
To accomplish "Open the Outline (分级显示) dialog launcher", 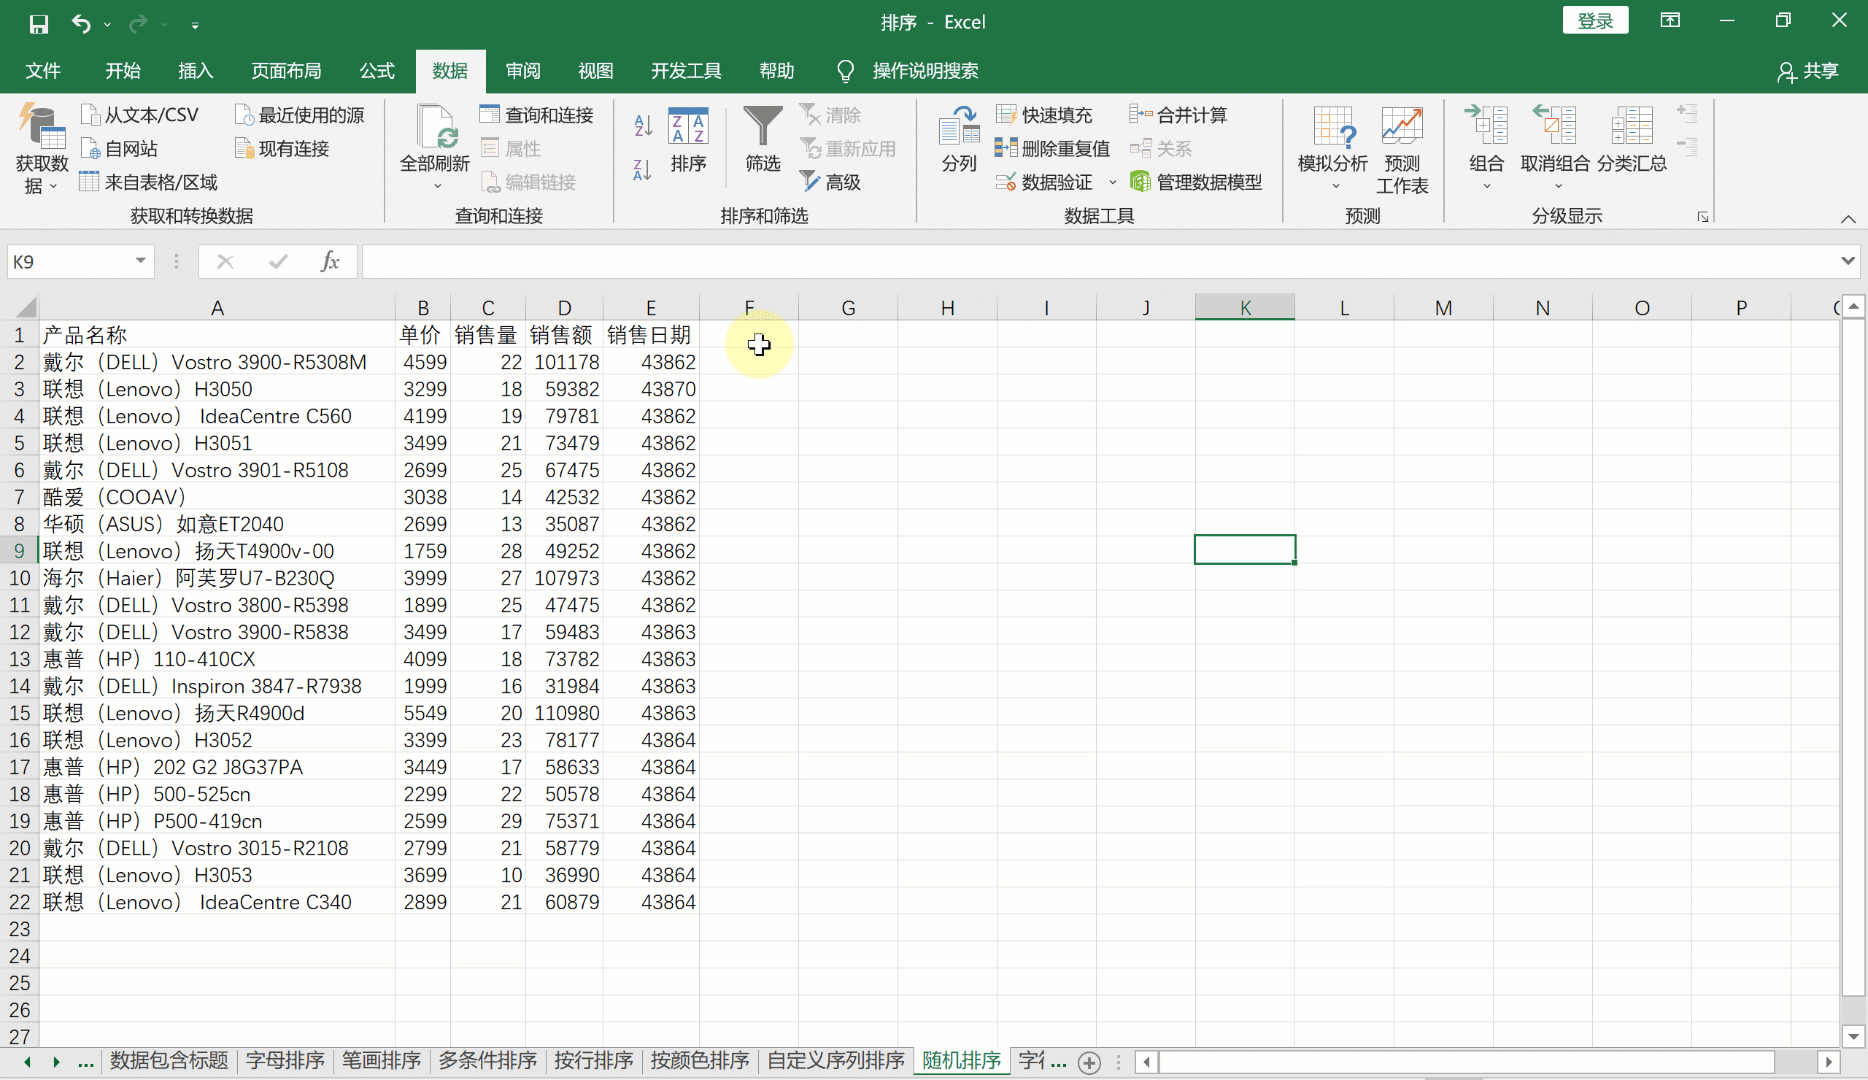I will [1702, 217].
